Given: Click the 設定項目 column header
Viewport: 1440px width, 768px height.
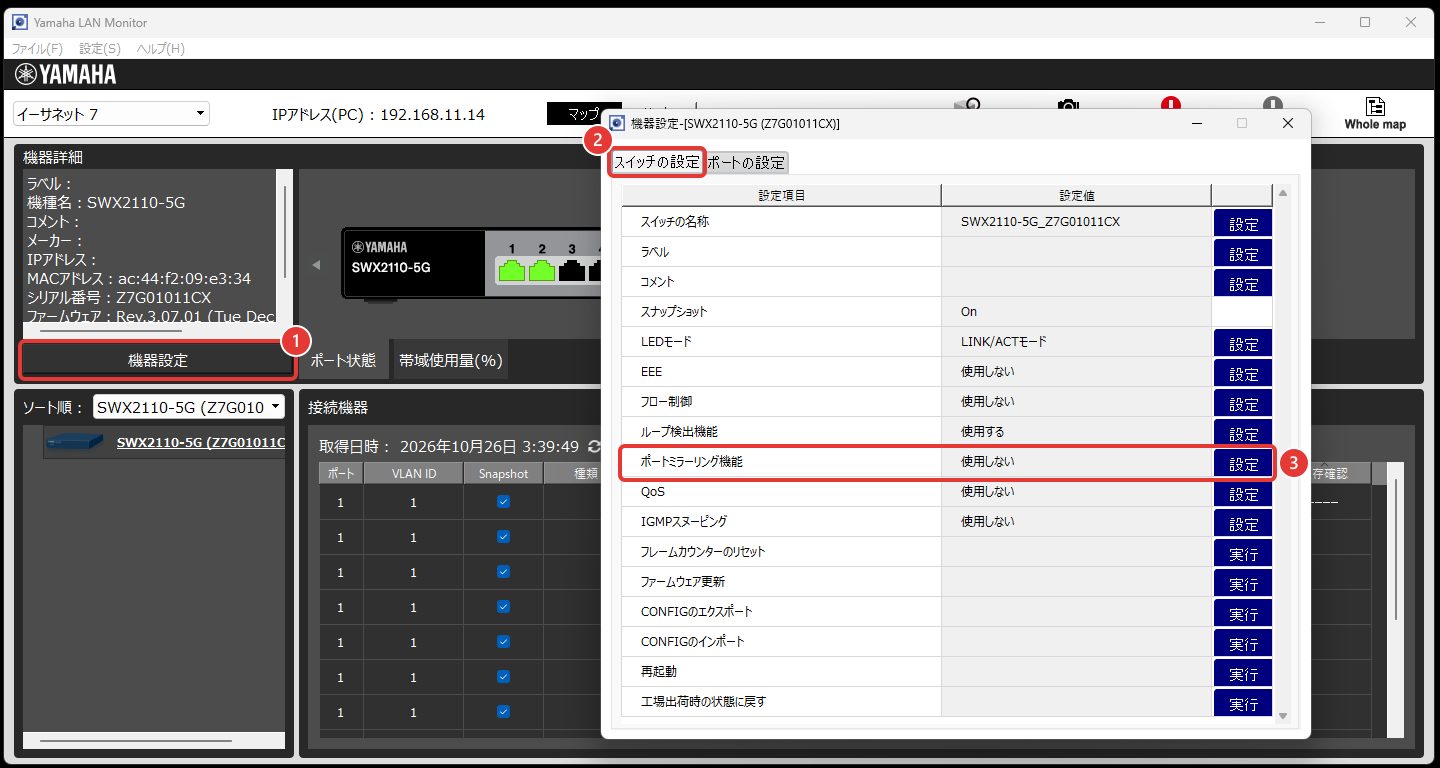Looking at the screenshot, I should [782, 195].
